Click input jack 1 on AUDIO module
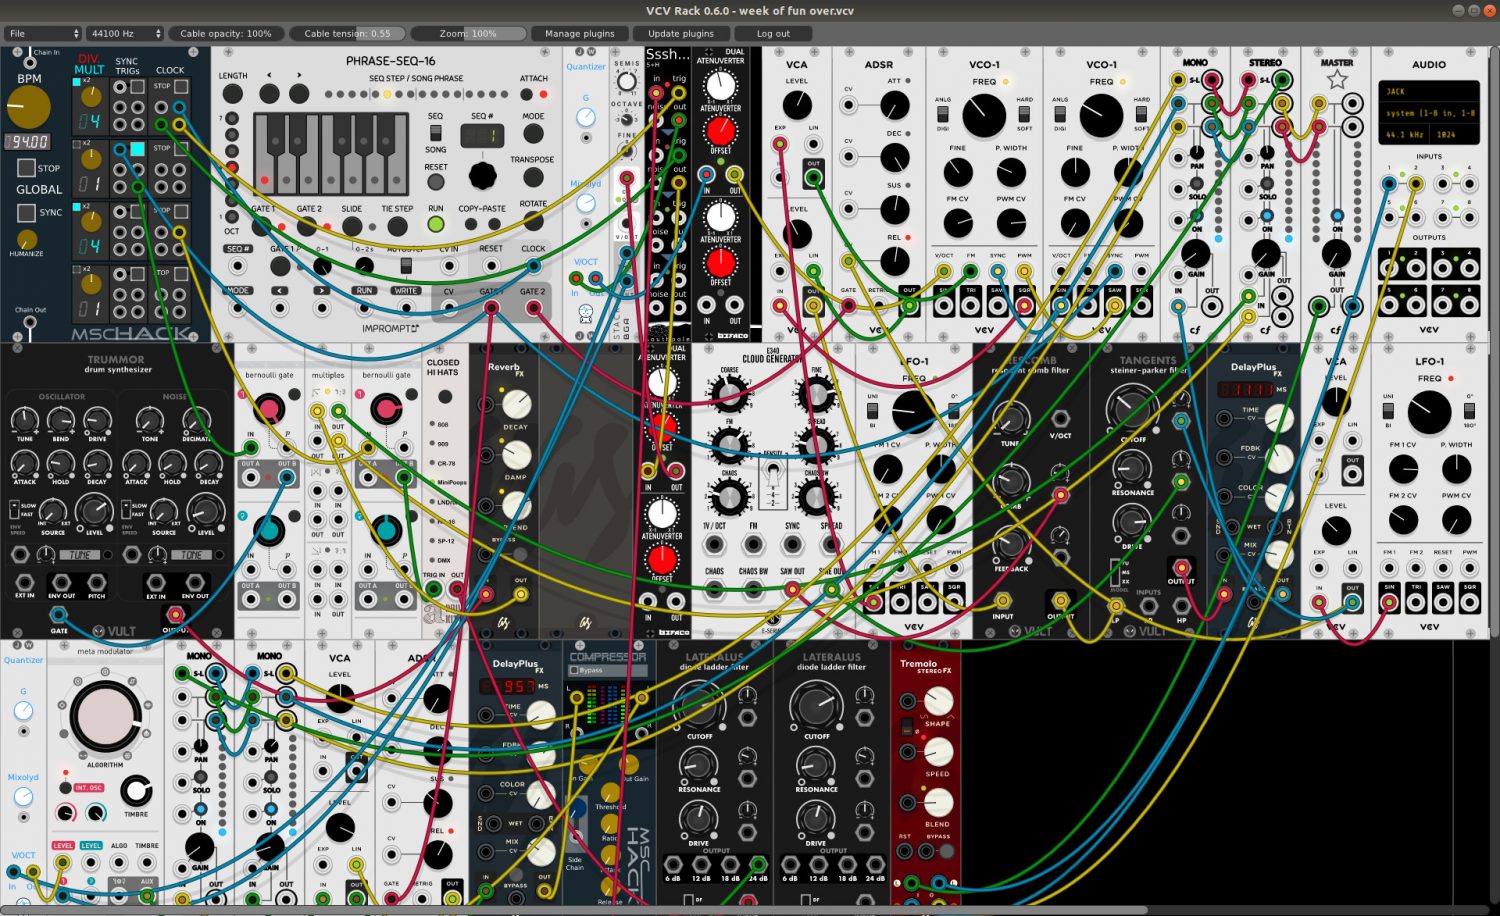1500x916 pixels. pos(1389,183)
